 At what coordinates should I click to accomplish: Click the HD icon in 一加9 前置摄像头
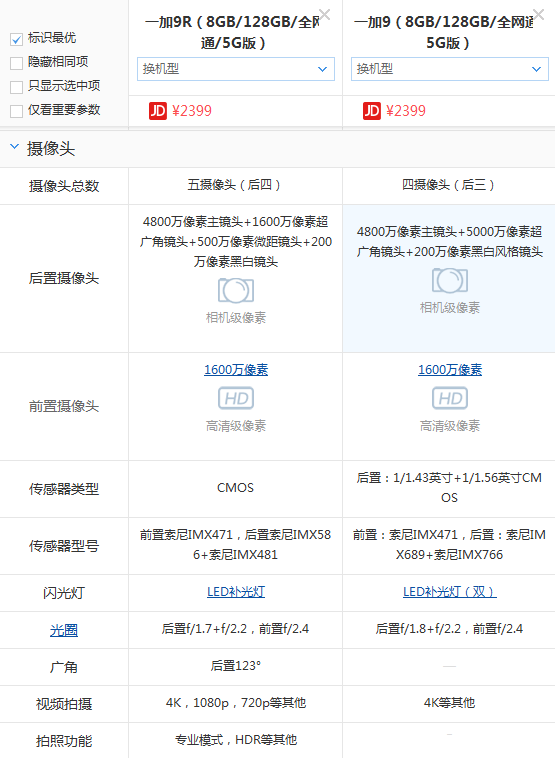(450, 398)
